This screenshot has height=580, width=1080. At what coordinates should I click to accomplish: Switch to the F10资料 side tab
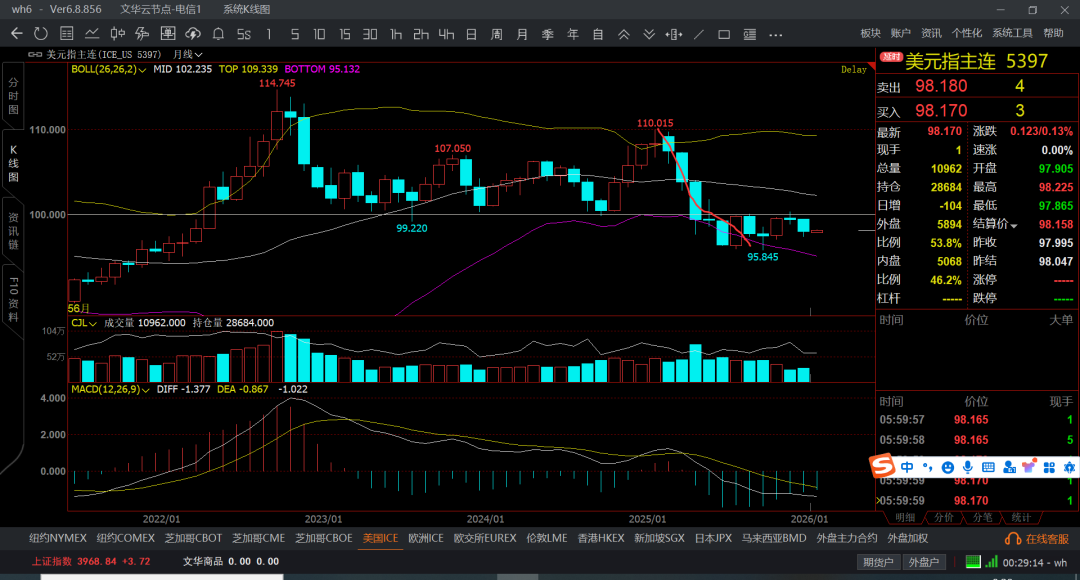pyautogui.click(x=13, y=300)
